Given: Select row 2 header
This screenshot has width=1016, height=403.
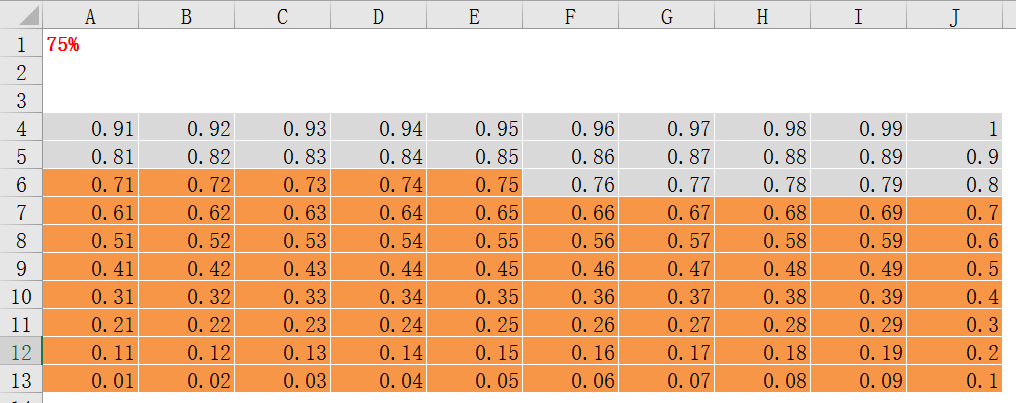Looking at the screenshot, I should click(x=21, y=73).
